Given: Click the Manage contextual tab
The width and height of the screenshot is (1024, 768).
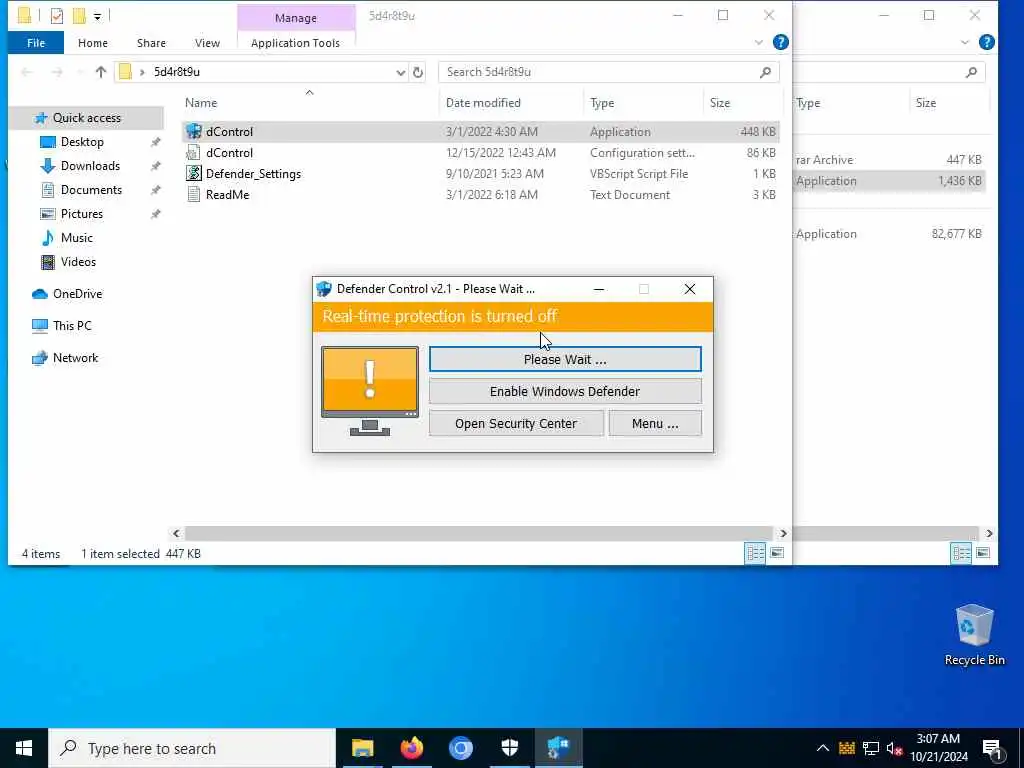Looking at the screenshot, I should point(296,18).
